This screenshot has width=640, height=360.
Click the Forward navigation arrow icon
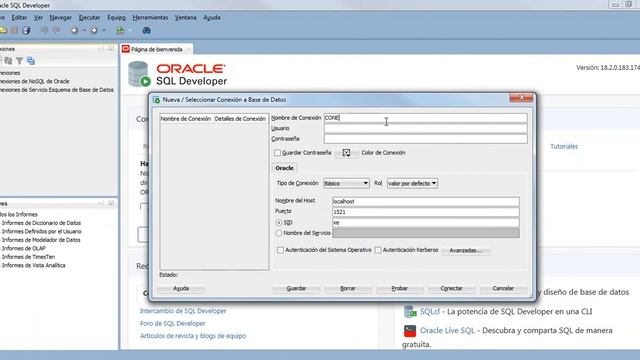(94, 31)
